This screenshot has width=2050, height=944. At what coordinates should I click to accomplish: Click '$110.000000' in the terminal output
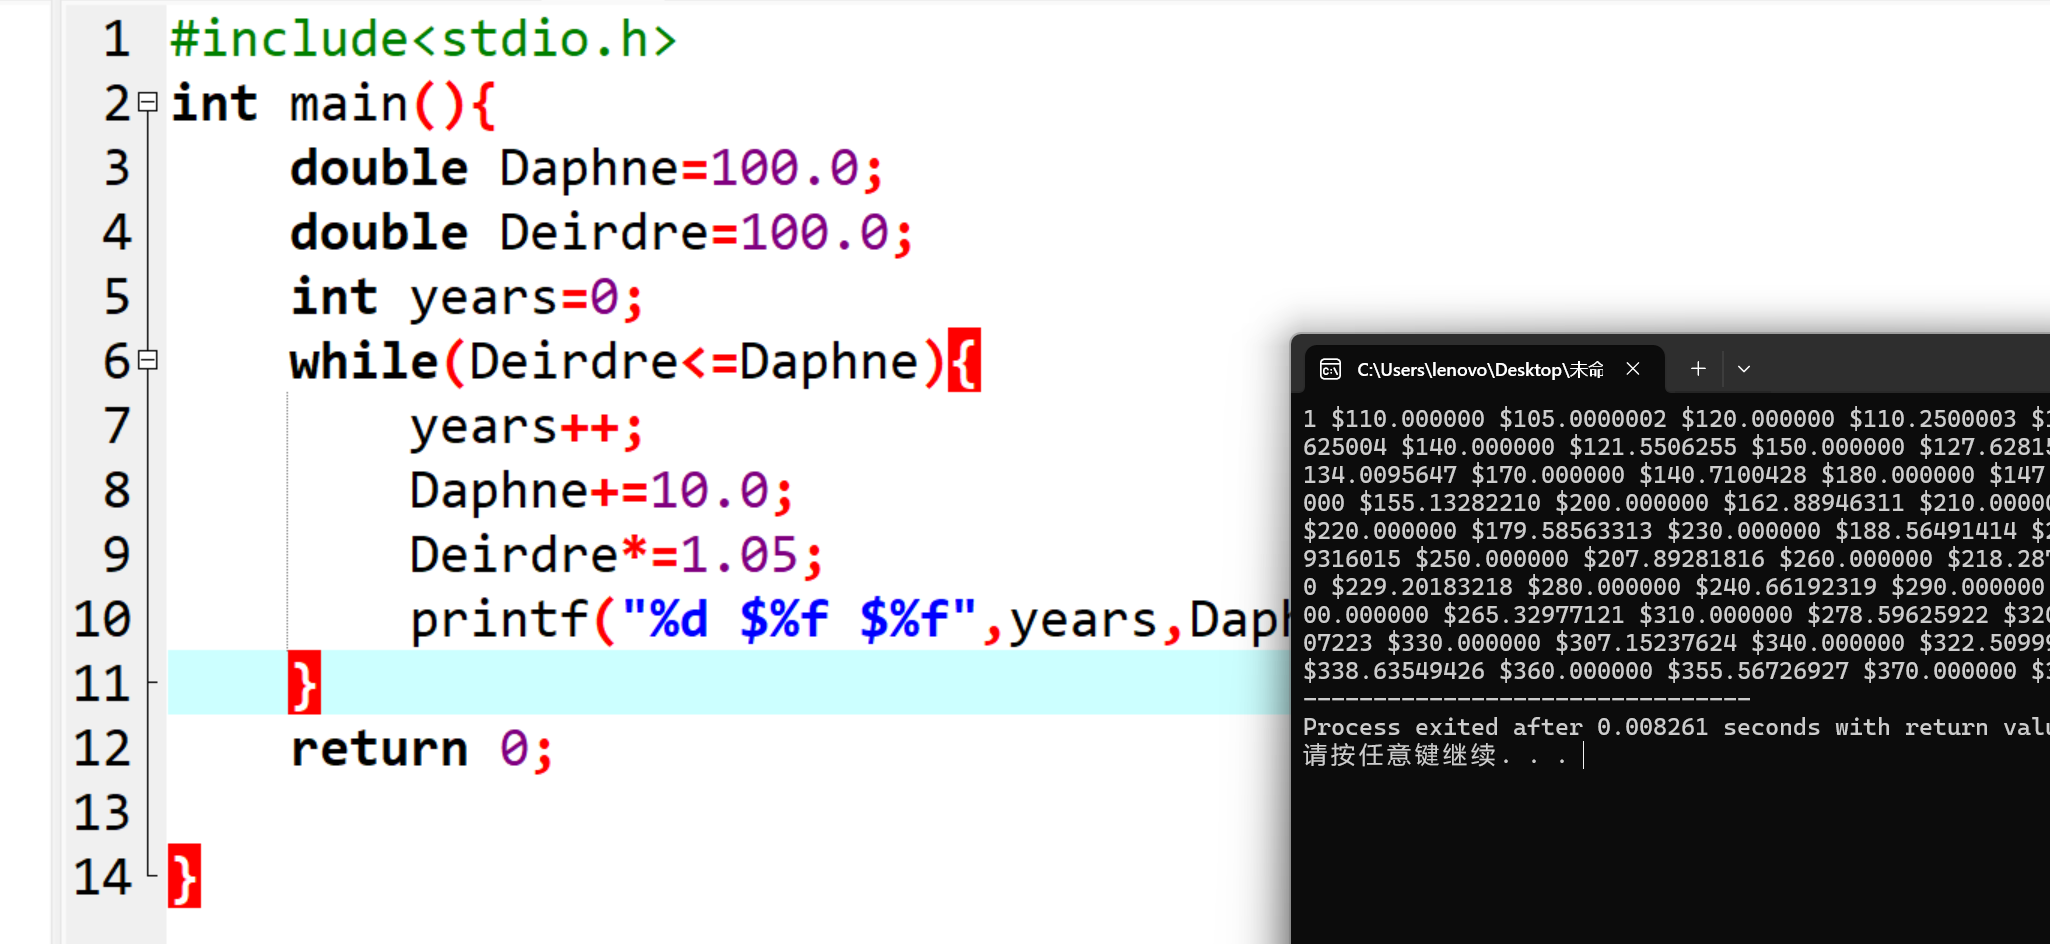(1407, 419)
